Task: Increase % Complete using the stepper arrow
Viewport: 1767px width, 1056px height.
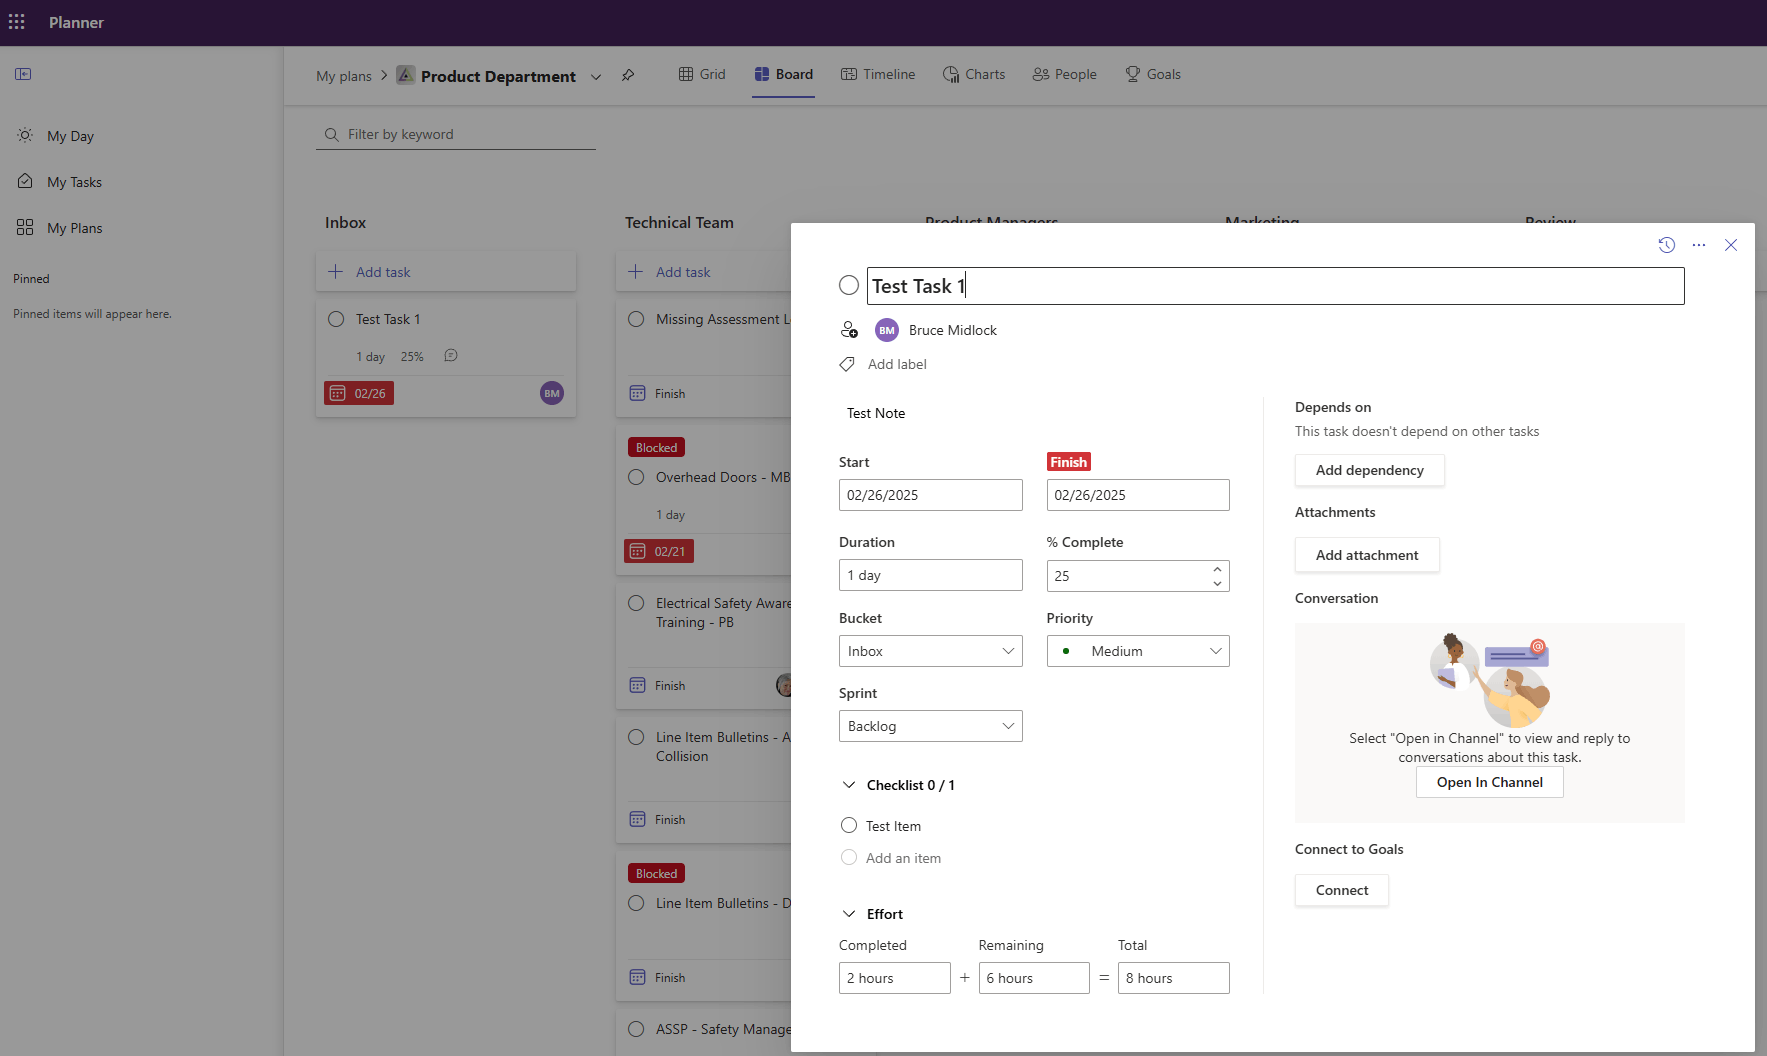Action: tap(1217, 569)
